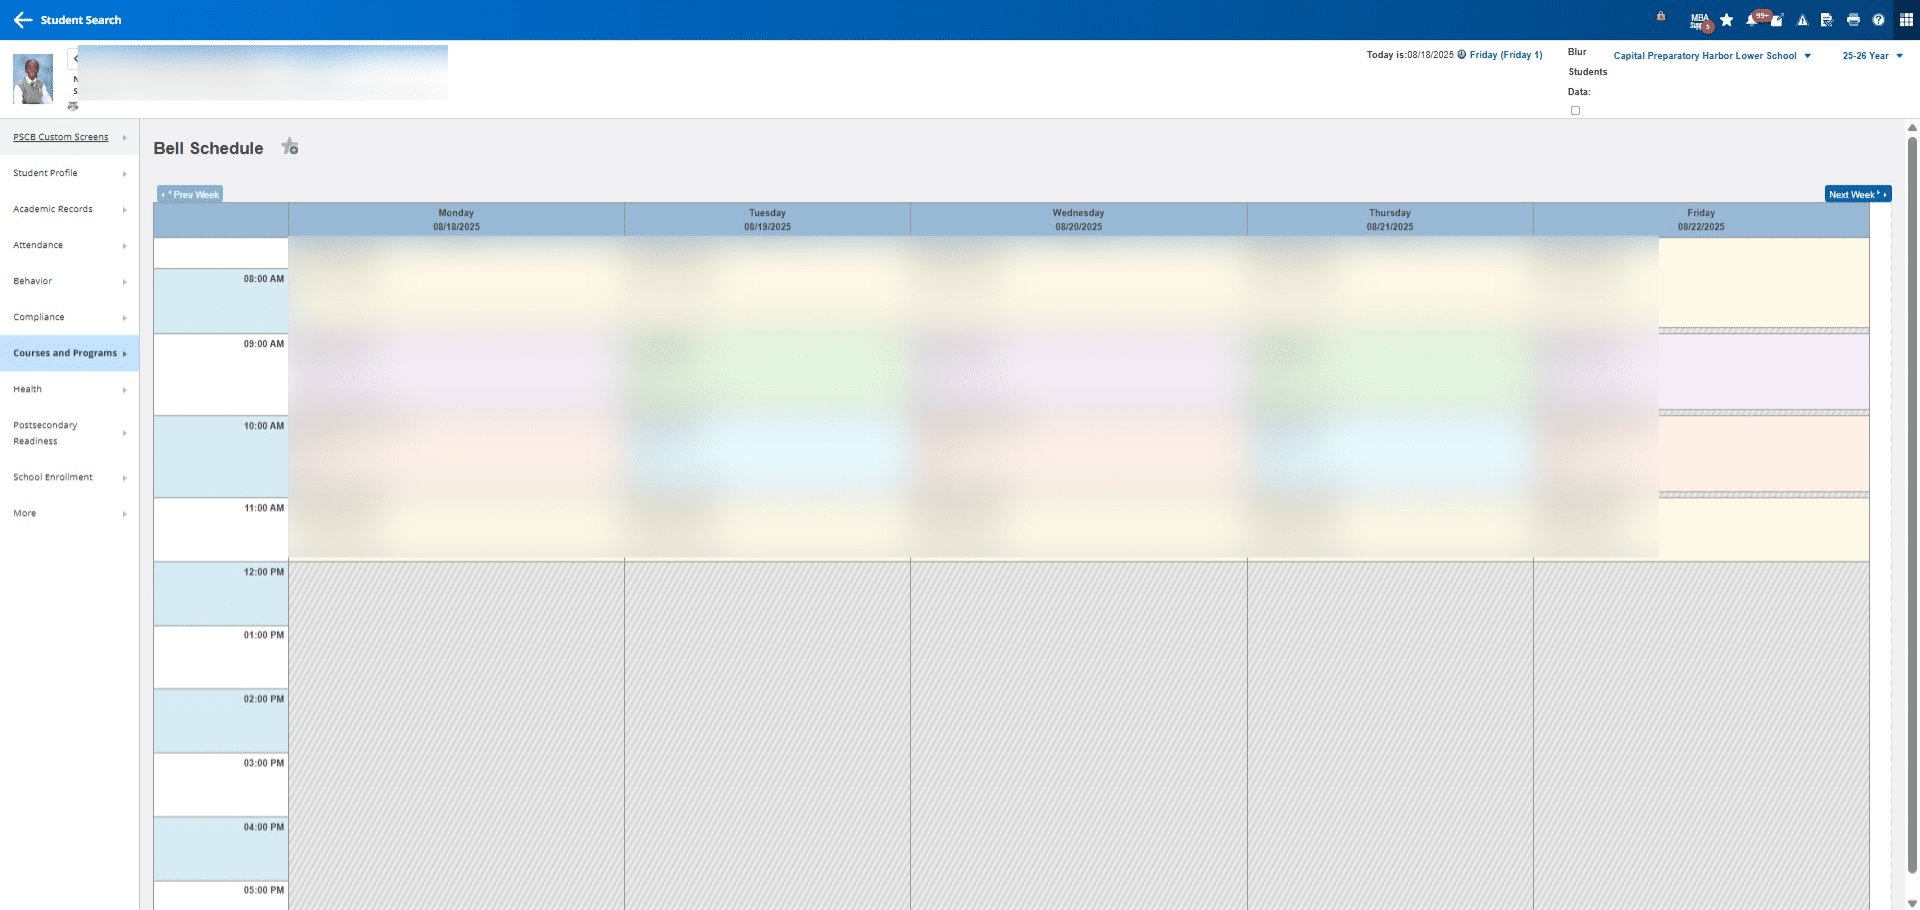Select the Friday 08/22/2025 column header
Screen dimensions: 1920x910
coord(1701,220)
